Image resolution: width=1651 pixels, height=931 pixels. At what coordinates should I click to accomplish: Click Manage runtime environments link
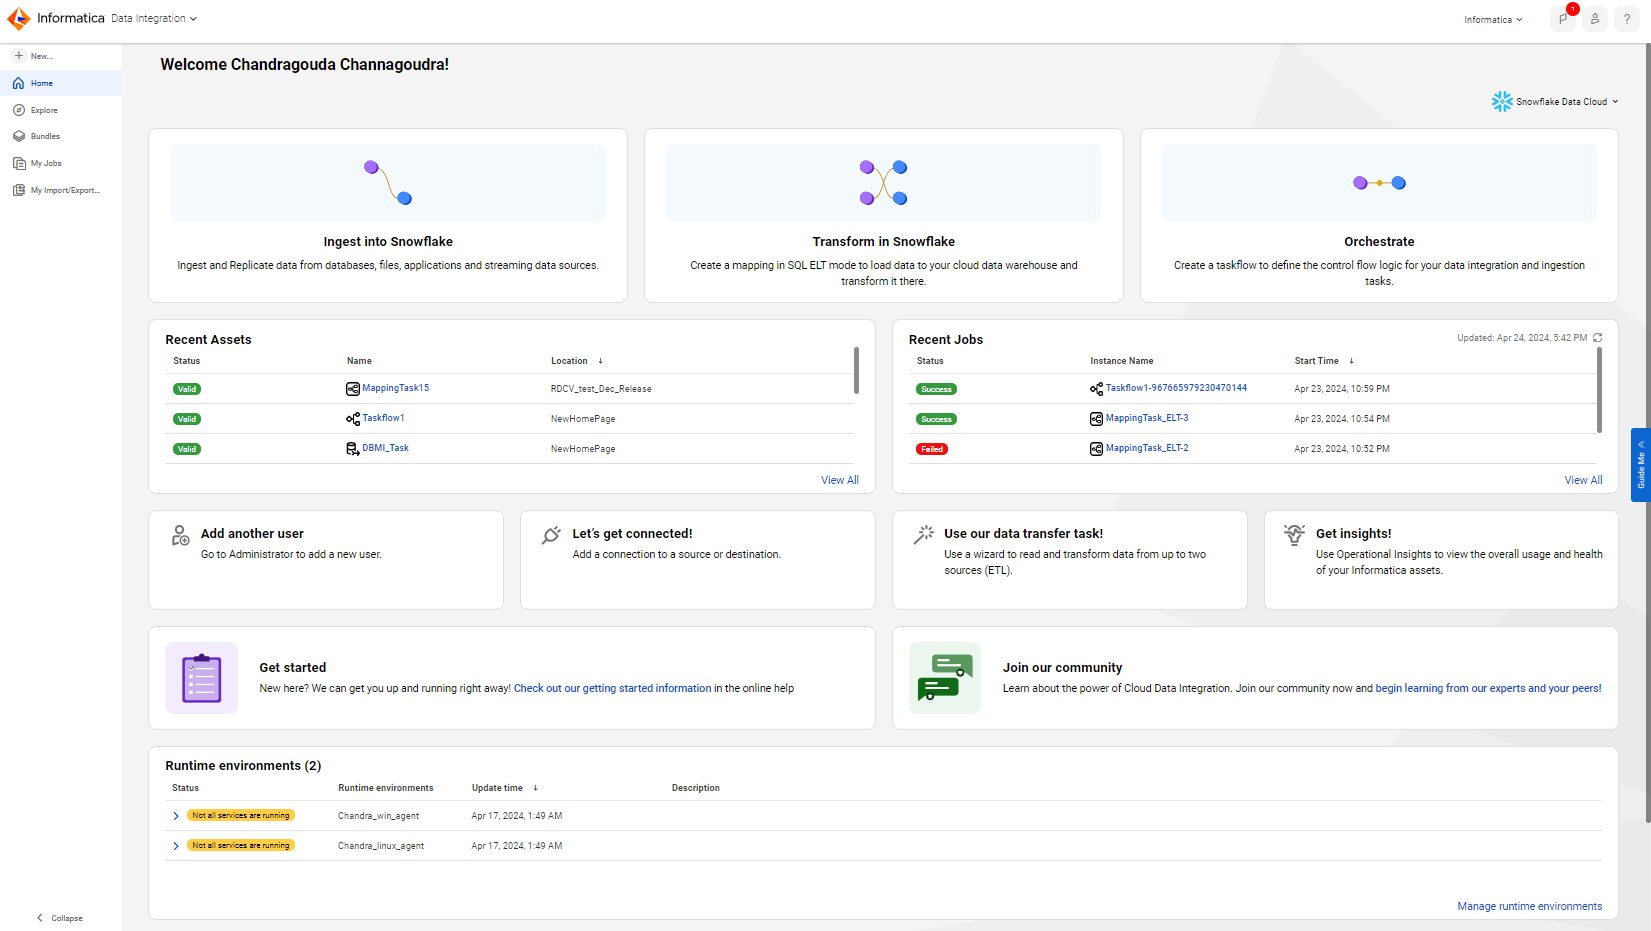1529,906
